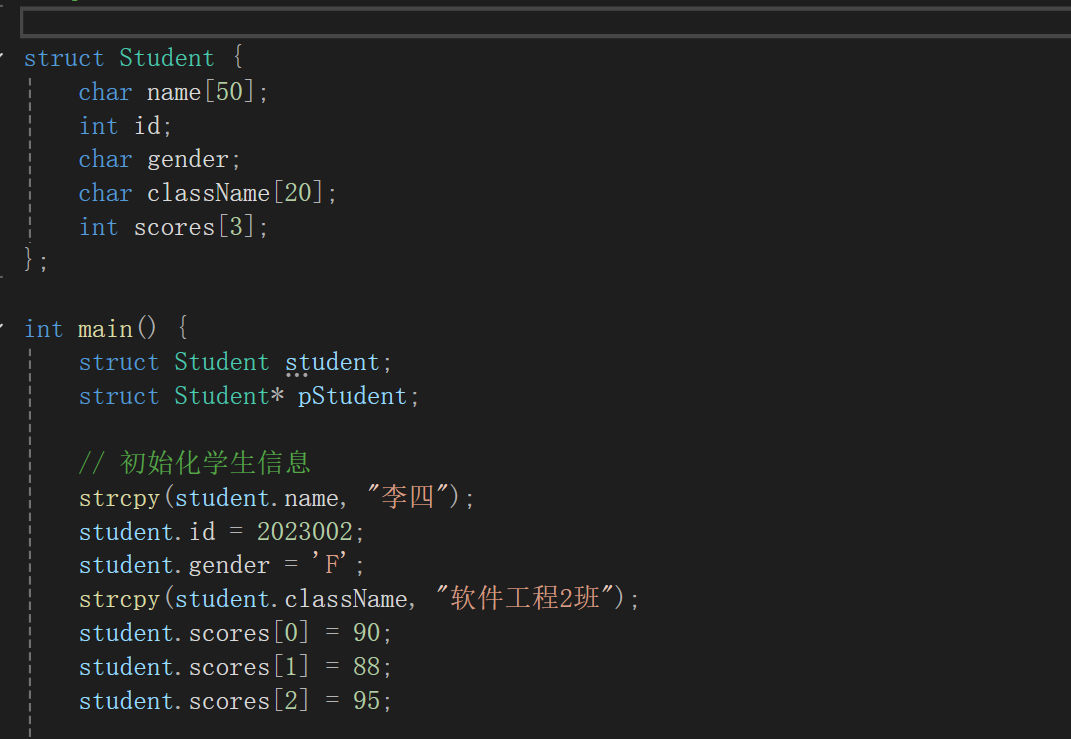1071x739 pixels.
Task: Click strcpy on the student.name line
Action: coord(119,499)
